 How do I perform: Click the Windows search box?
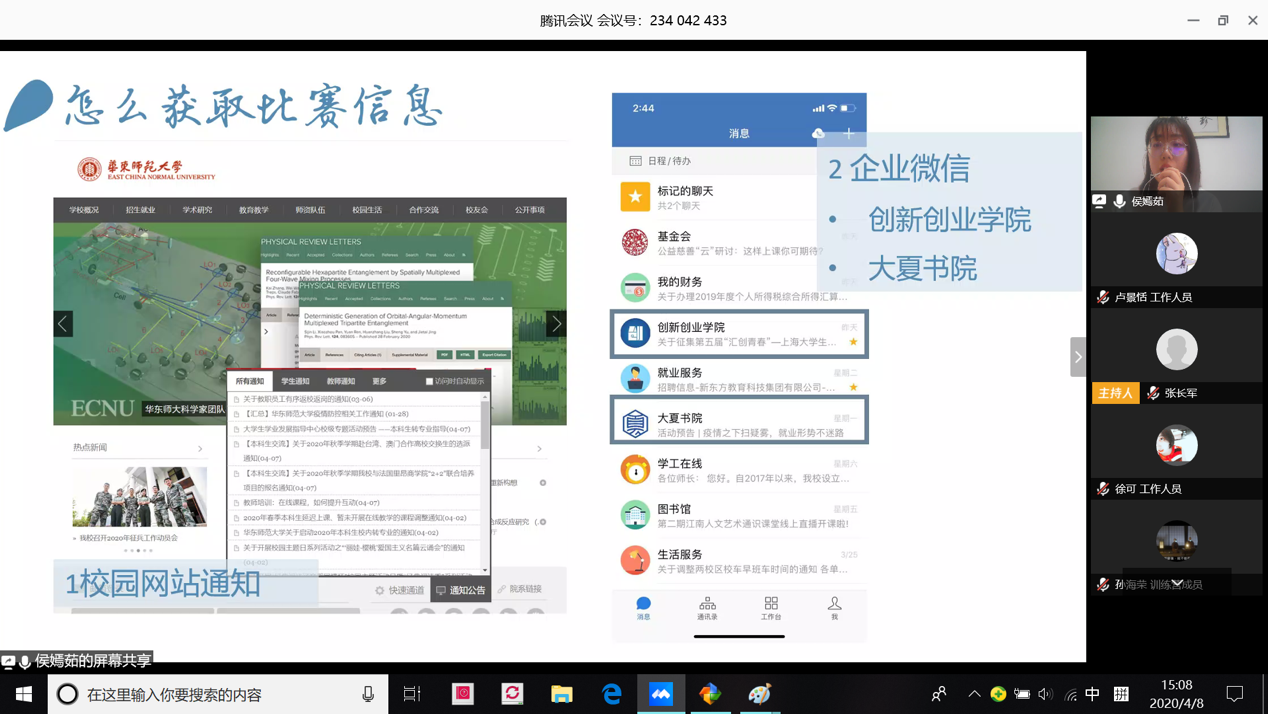point(218,693)
